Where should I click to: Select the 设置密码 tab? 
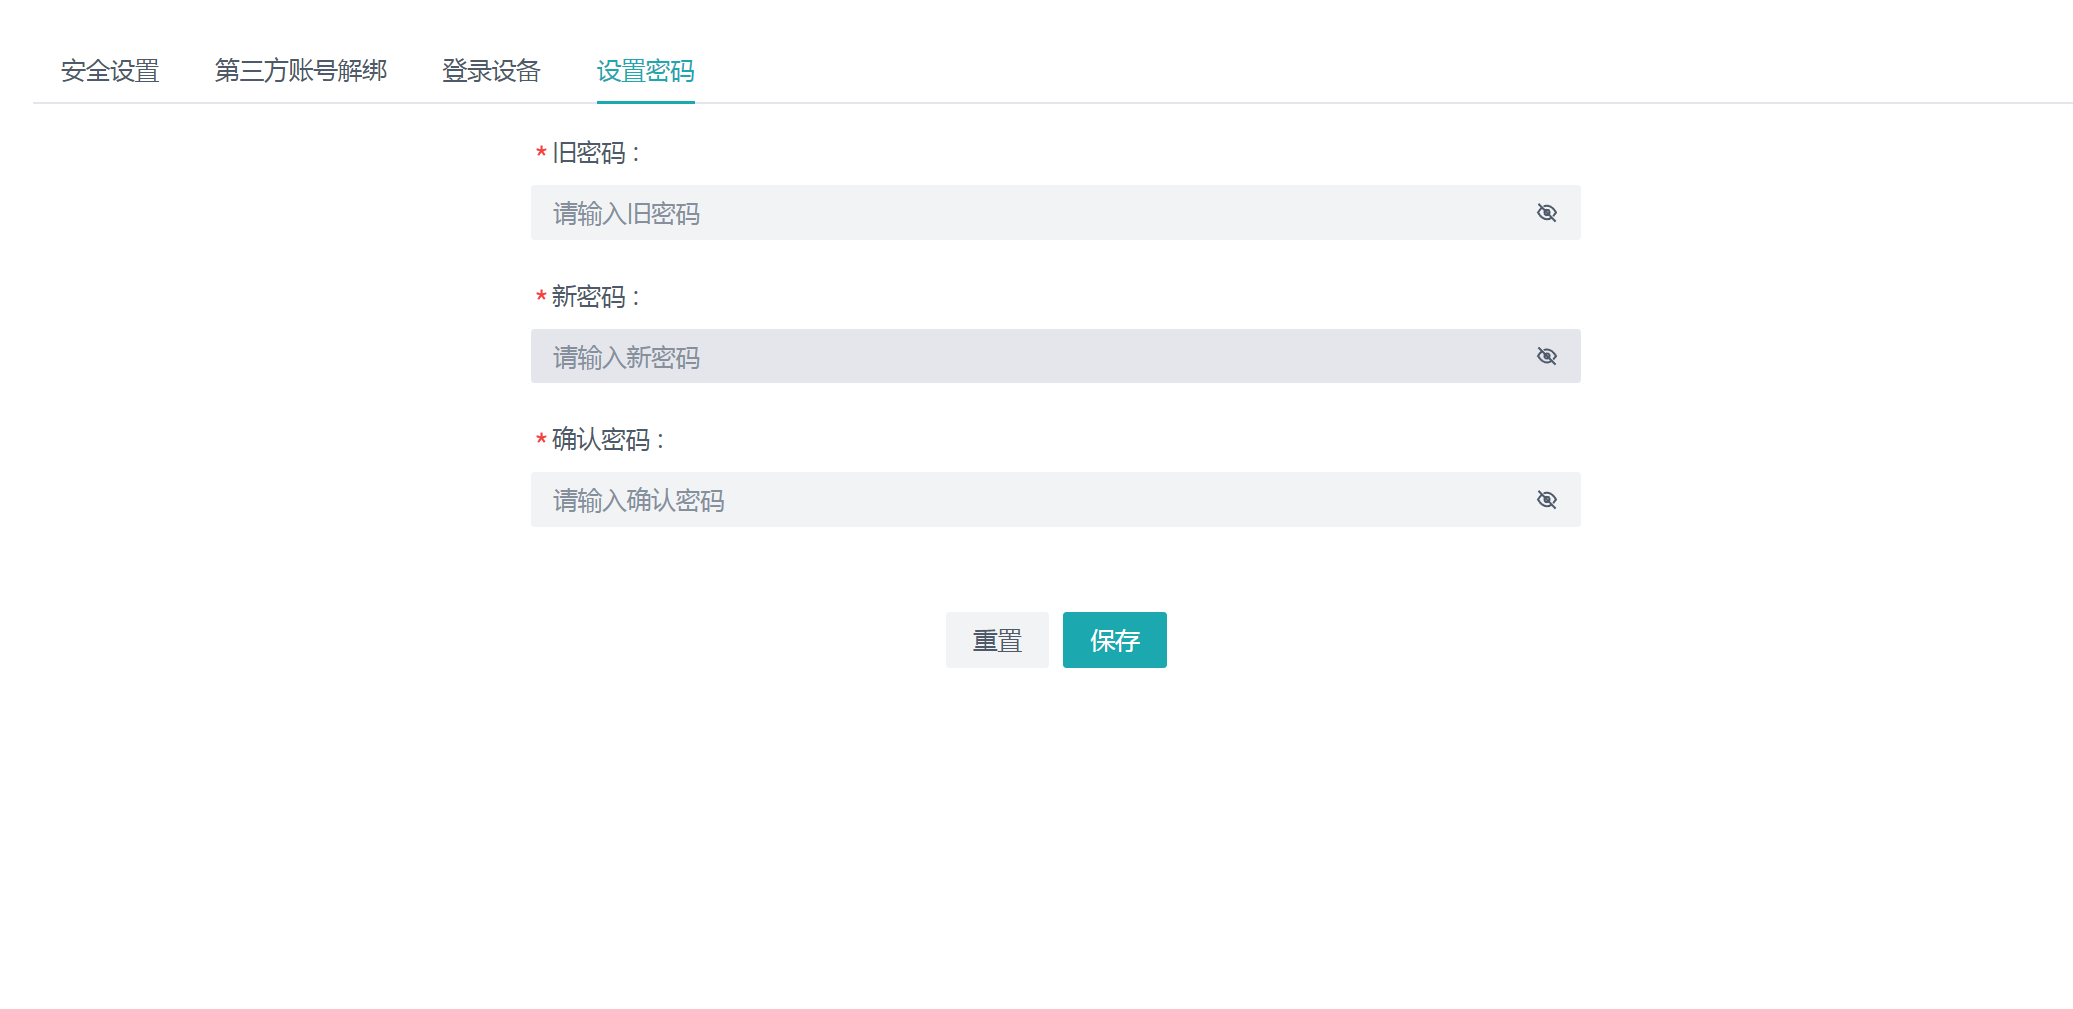coord(645,71)
